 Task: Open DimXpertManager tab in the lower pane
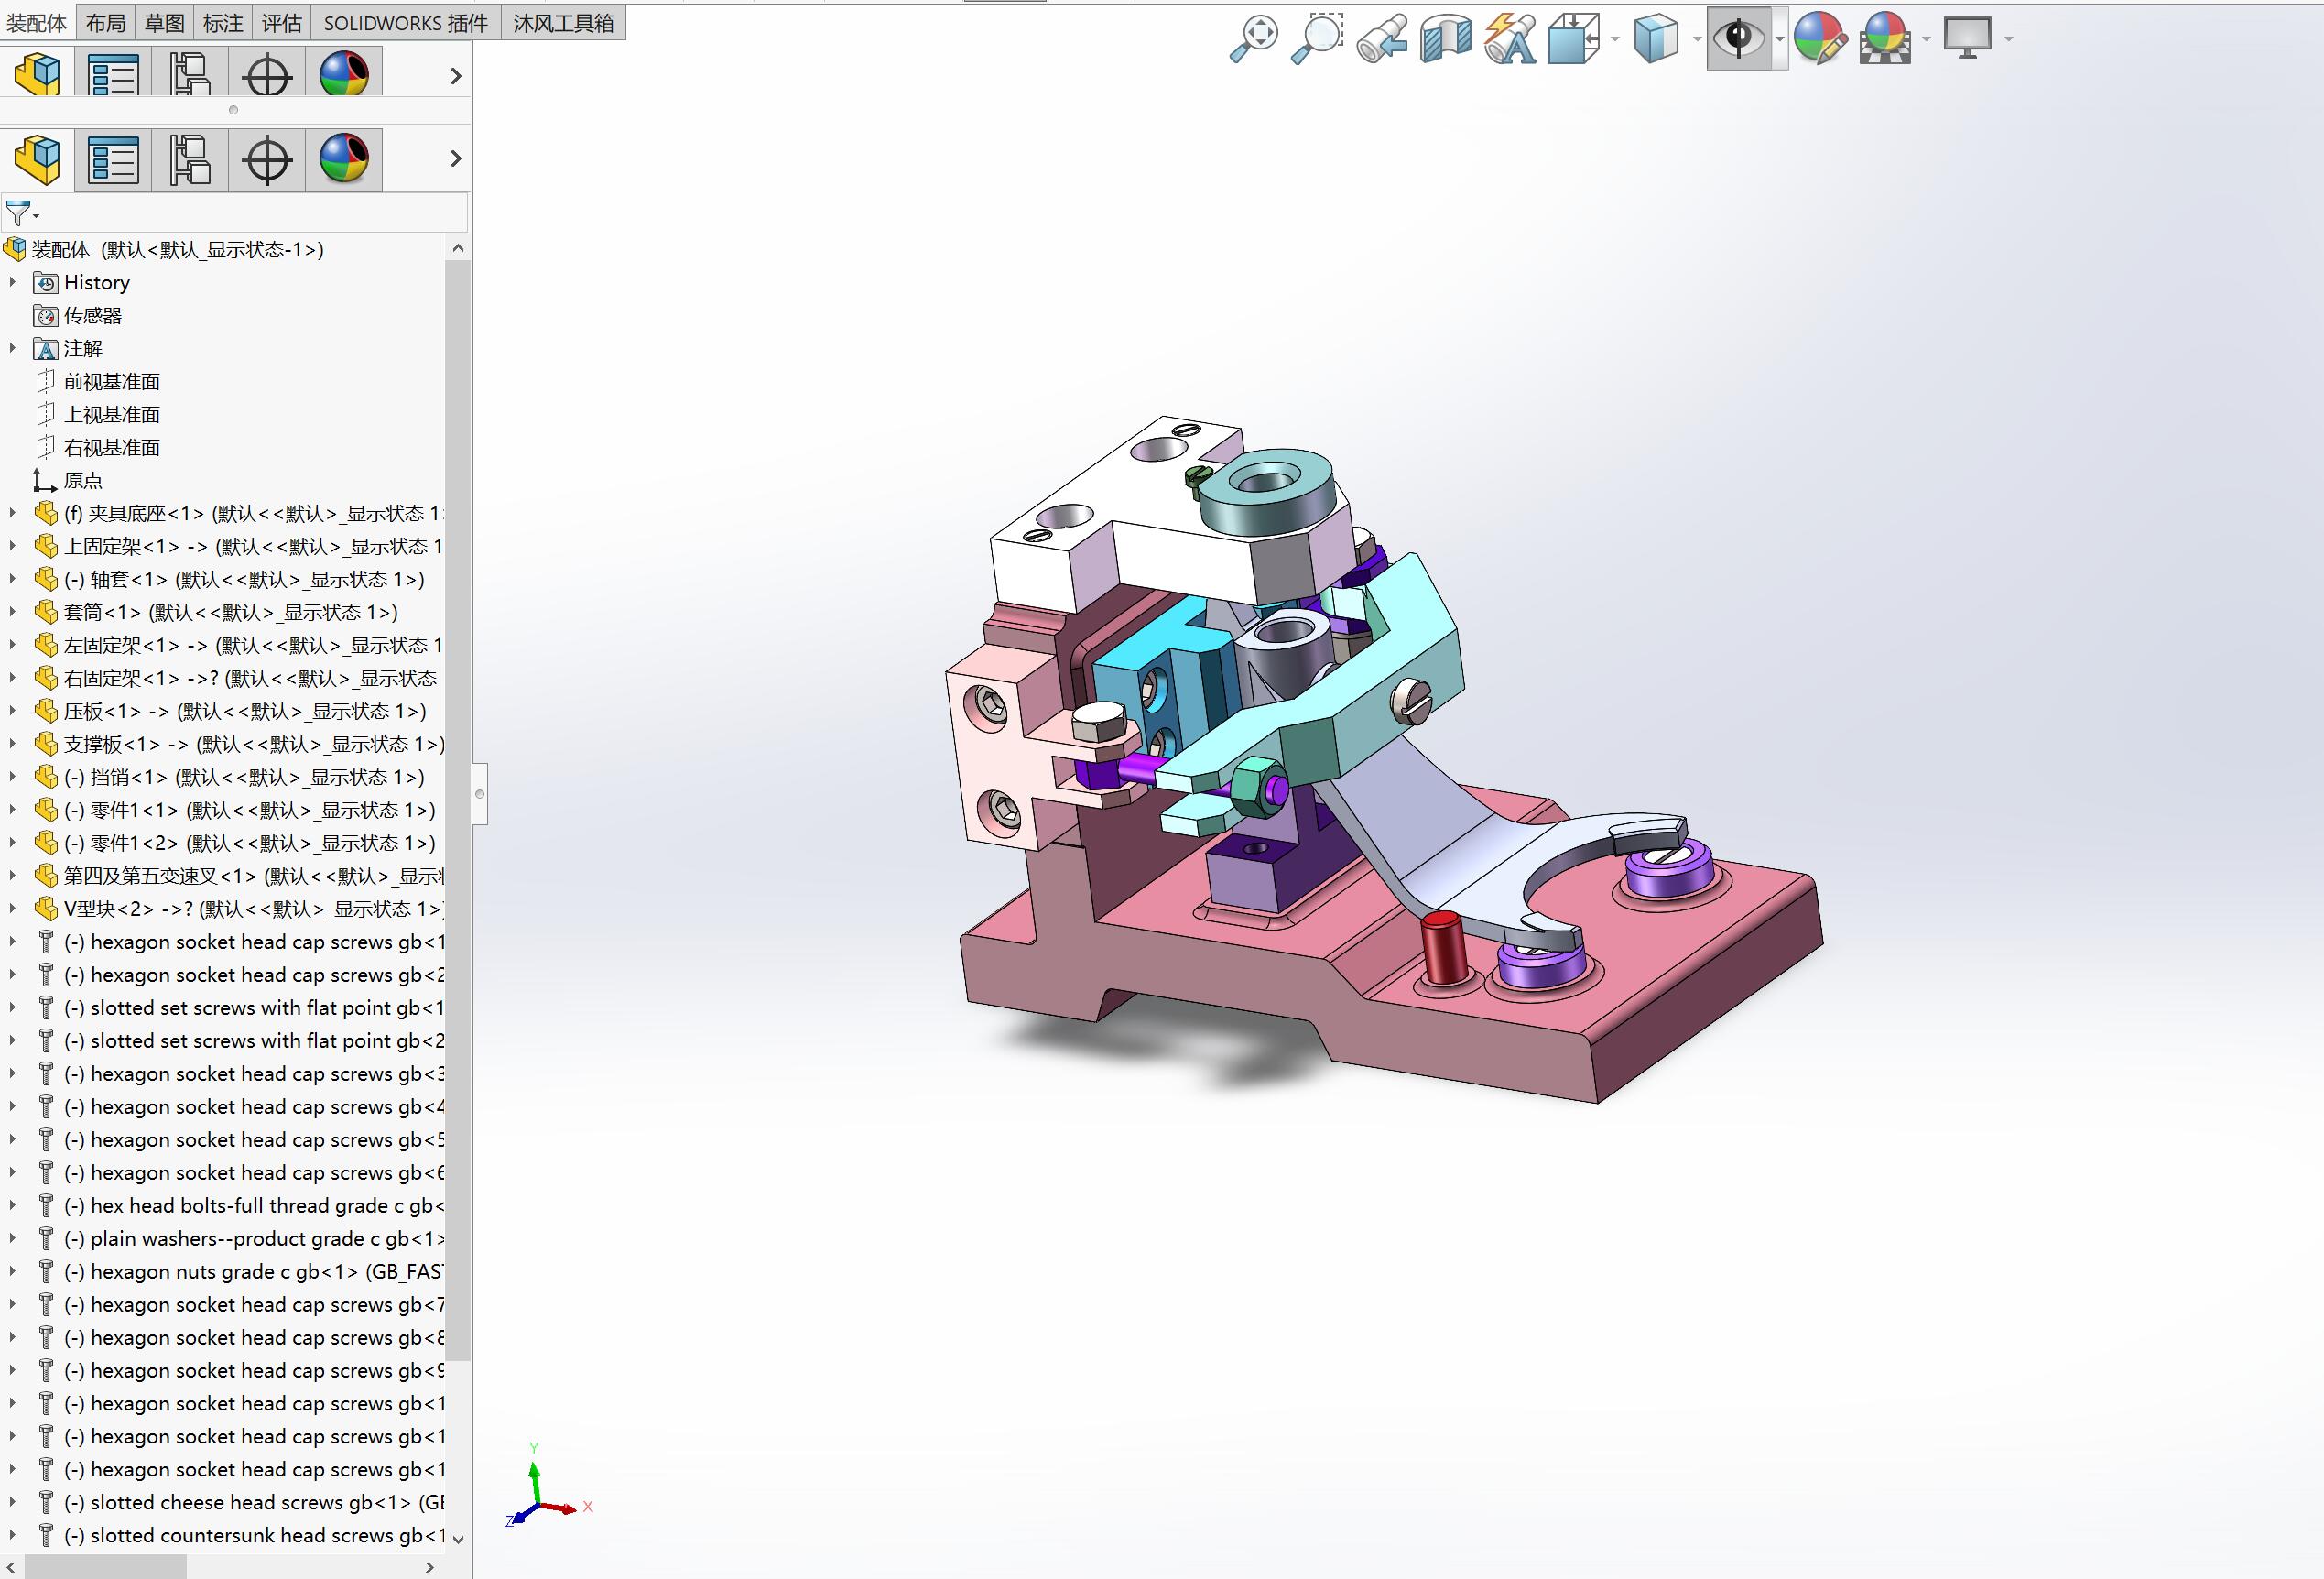[267, 160]
